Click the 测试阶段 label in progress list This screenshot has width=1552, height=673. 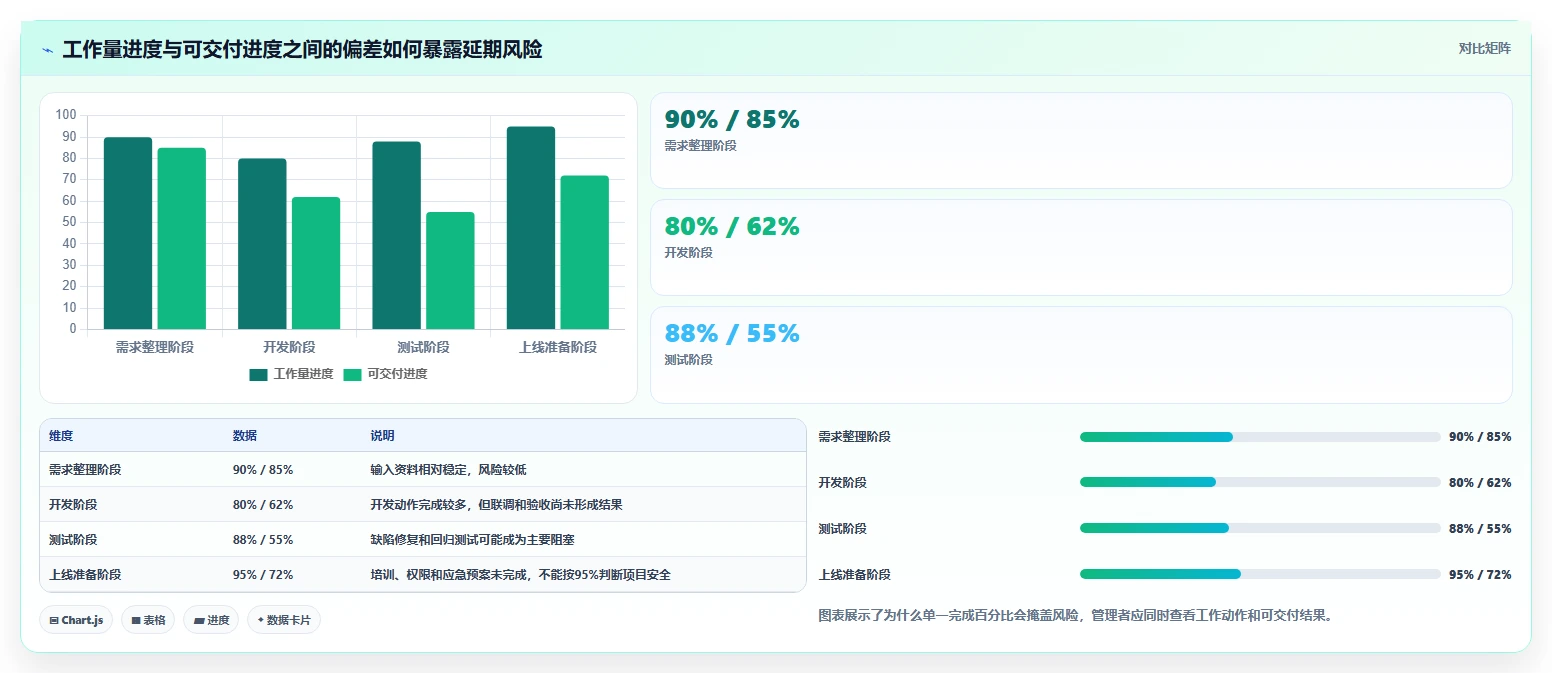click(x=843, y=528)
